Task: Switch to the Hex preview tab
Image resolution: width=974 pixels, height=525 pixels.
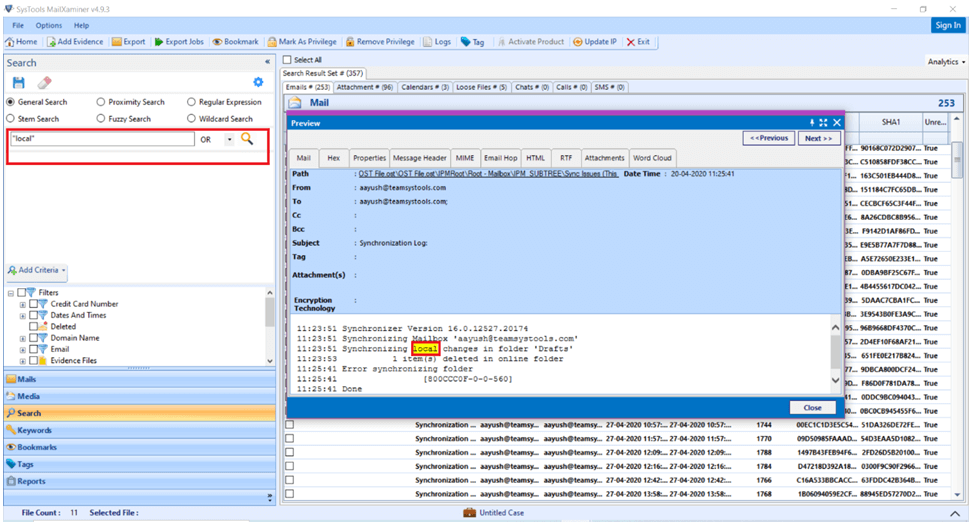Action: tap(334, 158)
